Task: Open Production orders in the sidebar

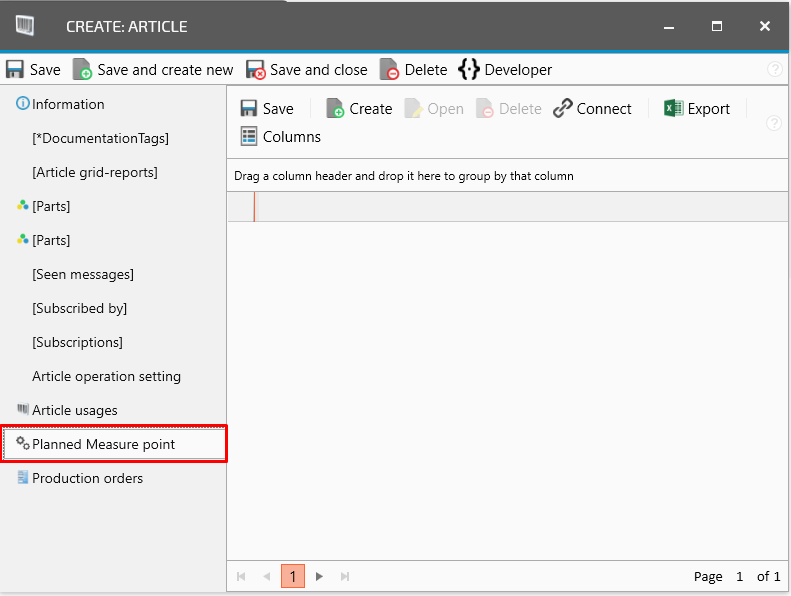Action: pos(87,478)
